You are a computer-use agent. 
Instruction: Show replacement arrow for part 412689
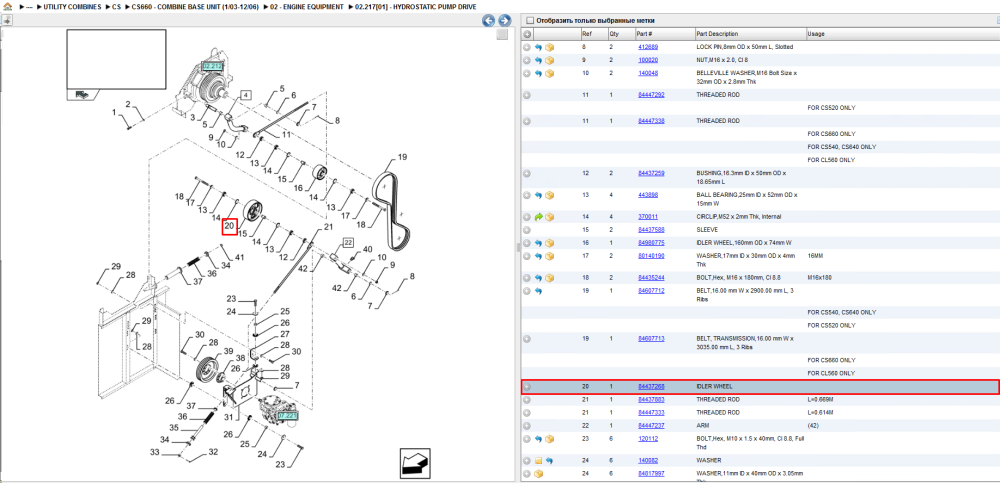[538, 47]
